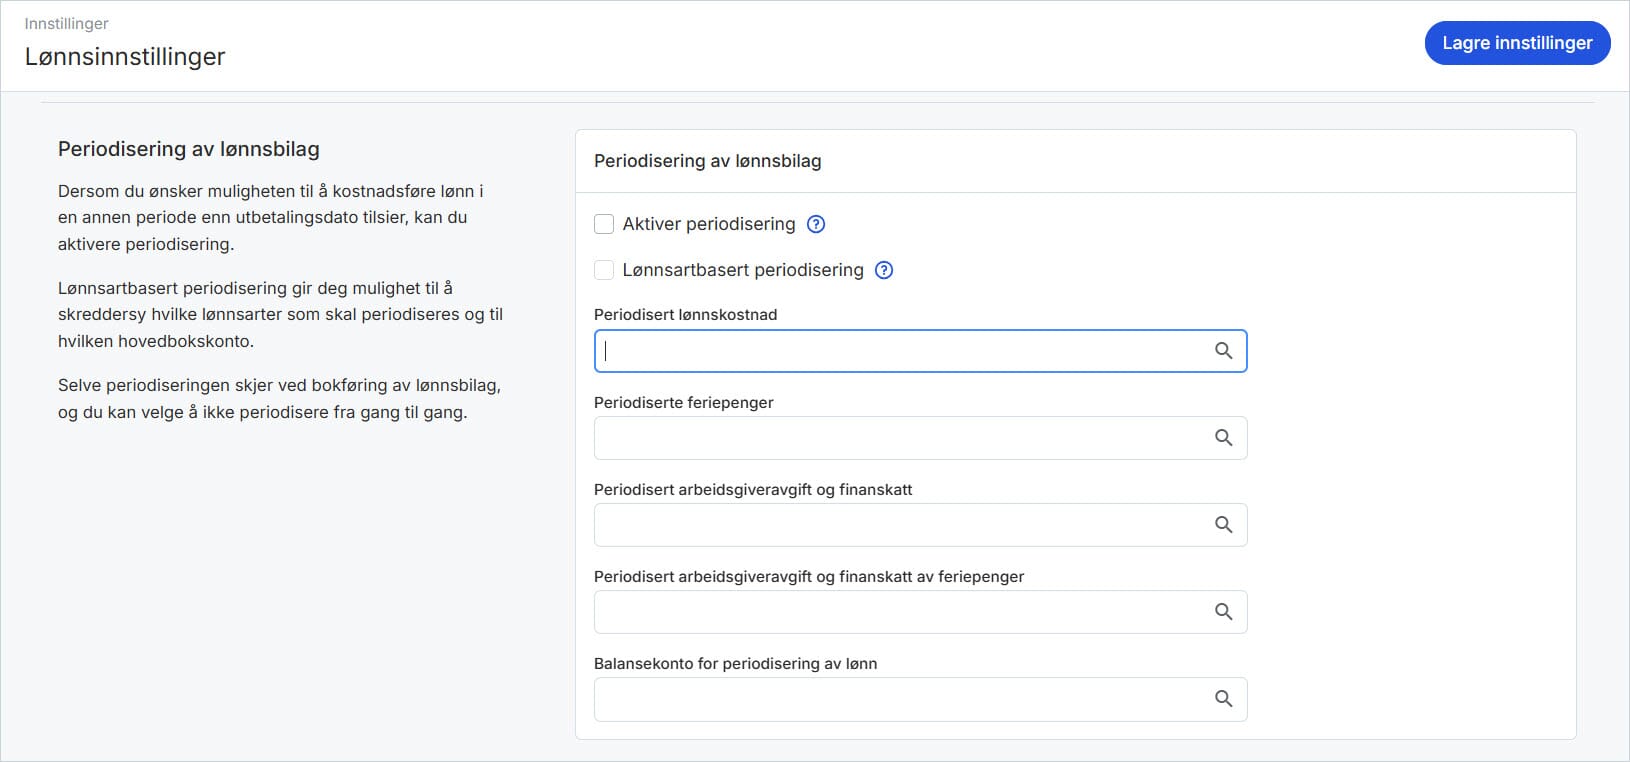
Task: Toggle the Lønnsartbasert periodisering checkbox
Action: click(x=604, y=270)
